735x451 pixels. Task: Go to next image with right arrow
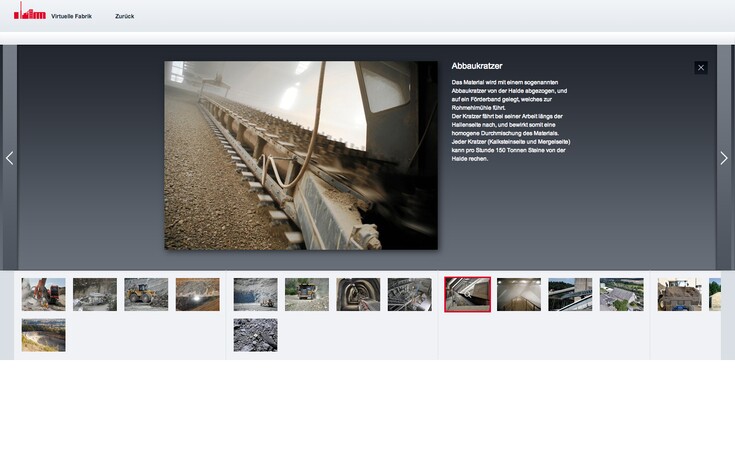[724, 158]
